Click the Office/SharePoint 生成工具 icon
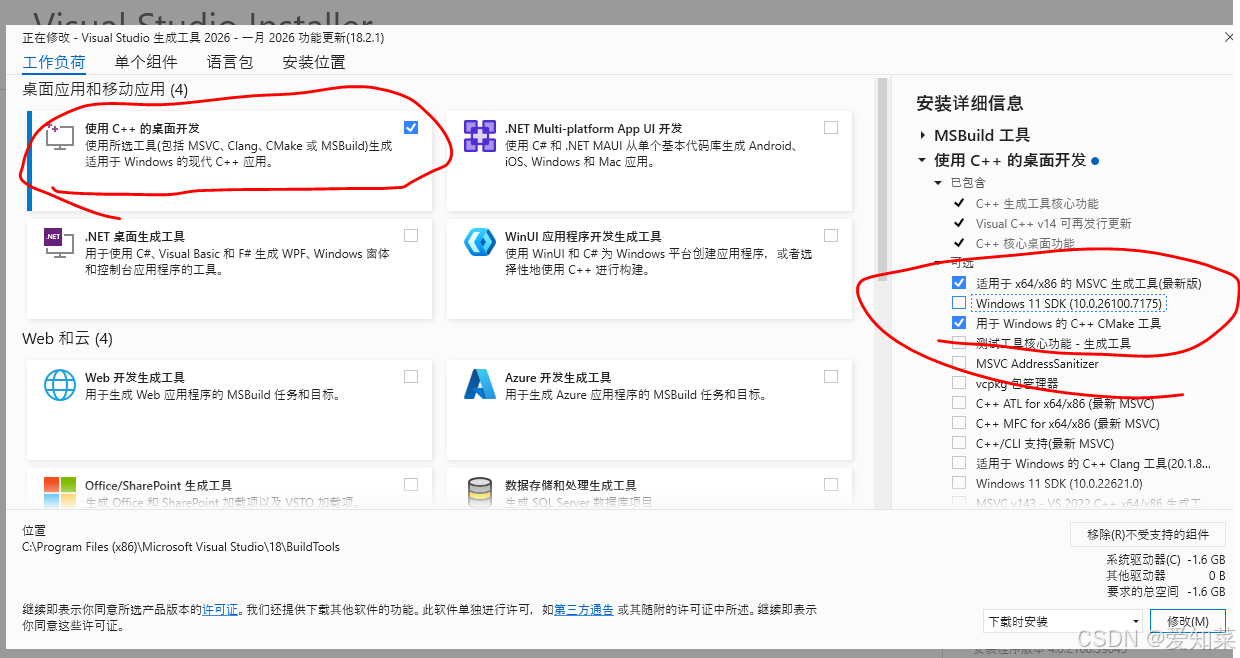 [60, 491]
